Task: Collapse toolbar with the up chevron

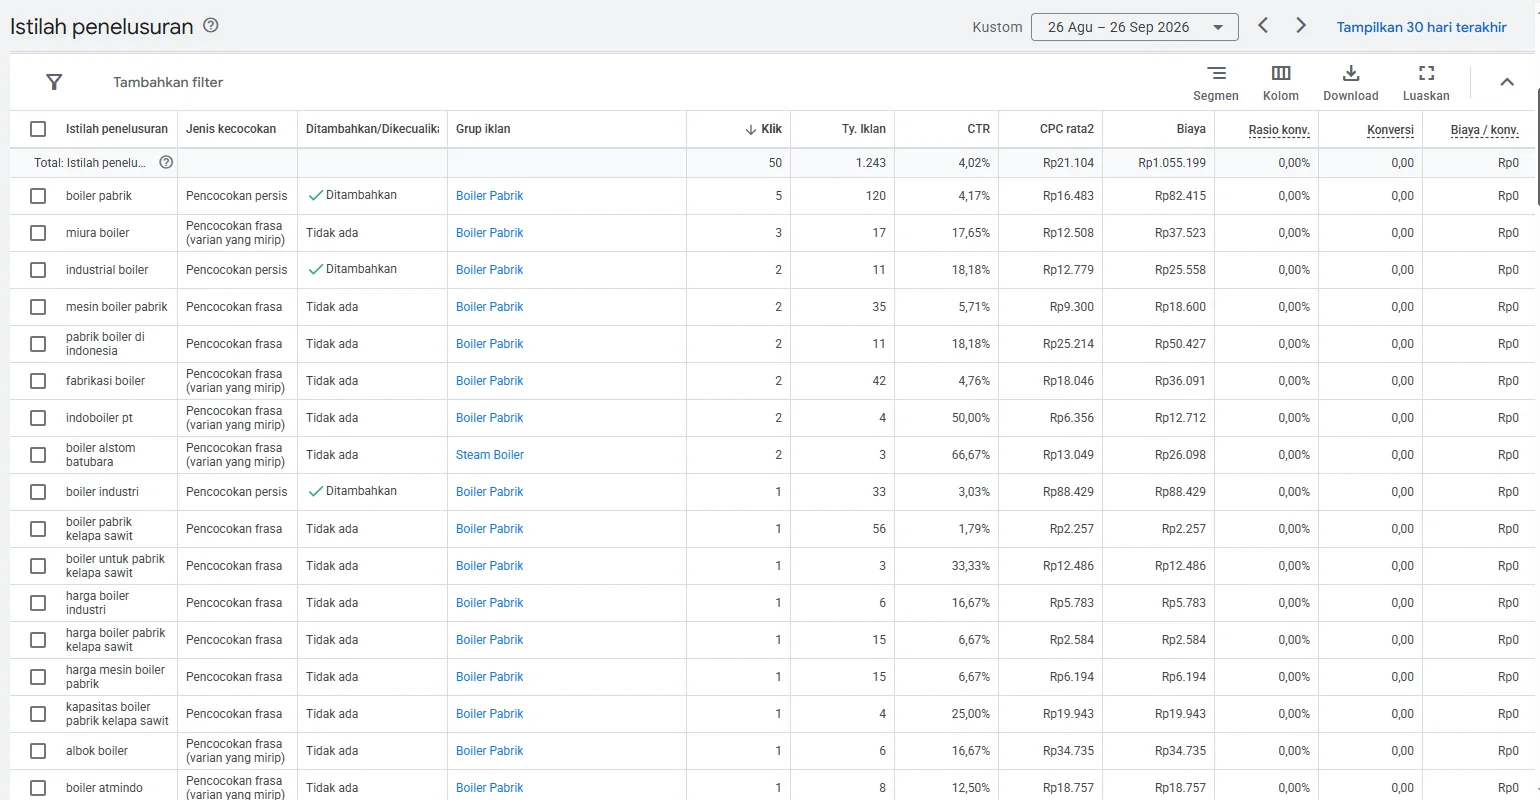Action: tap(1507, 82)
